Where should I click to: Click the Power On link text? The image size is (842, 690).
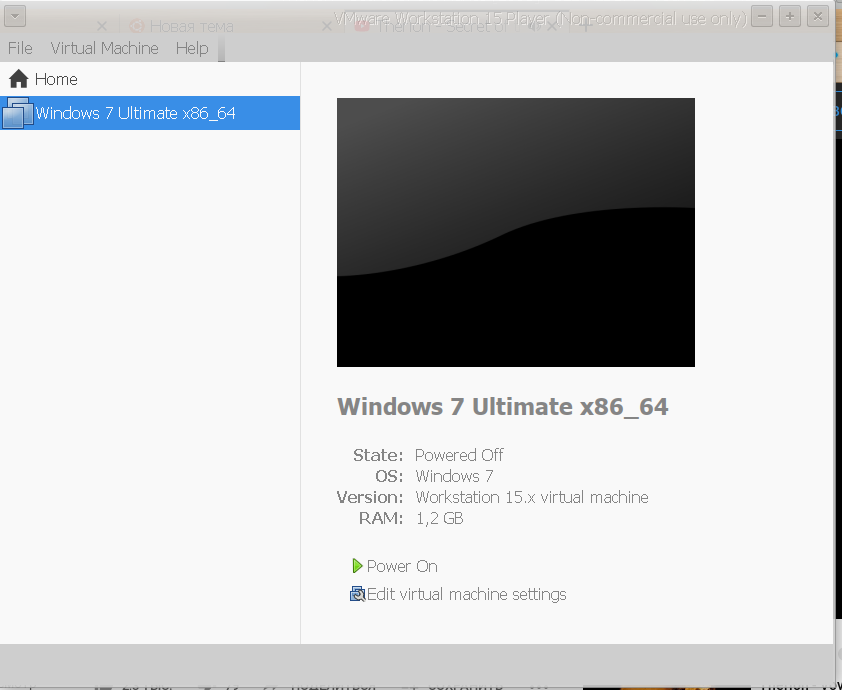(402, 566)
